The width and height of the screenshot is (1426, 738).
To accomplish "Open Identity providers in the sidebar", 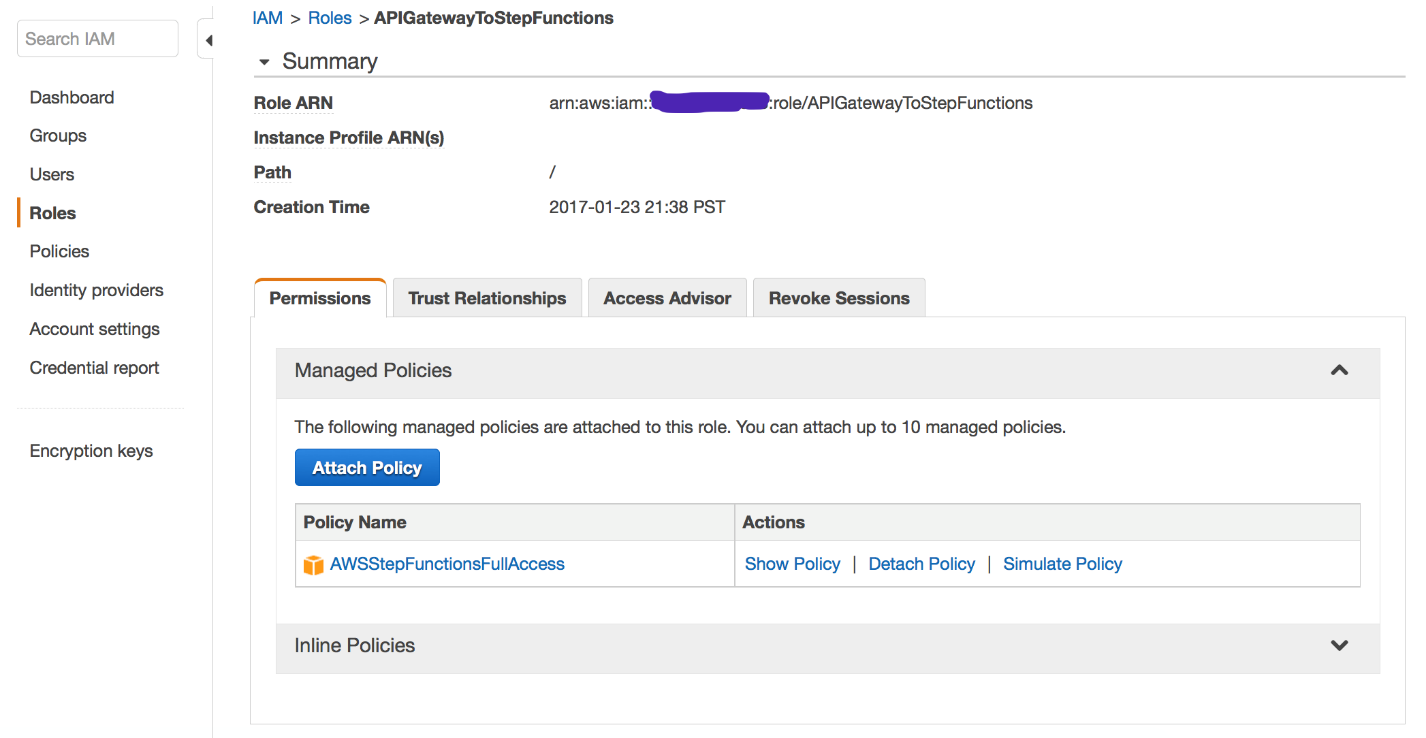I will [97, 290].
